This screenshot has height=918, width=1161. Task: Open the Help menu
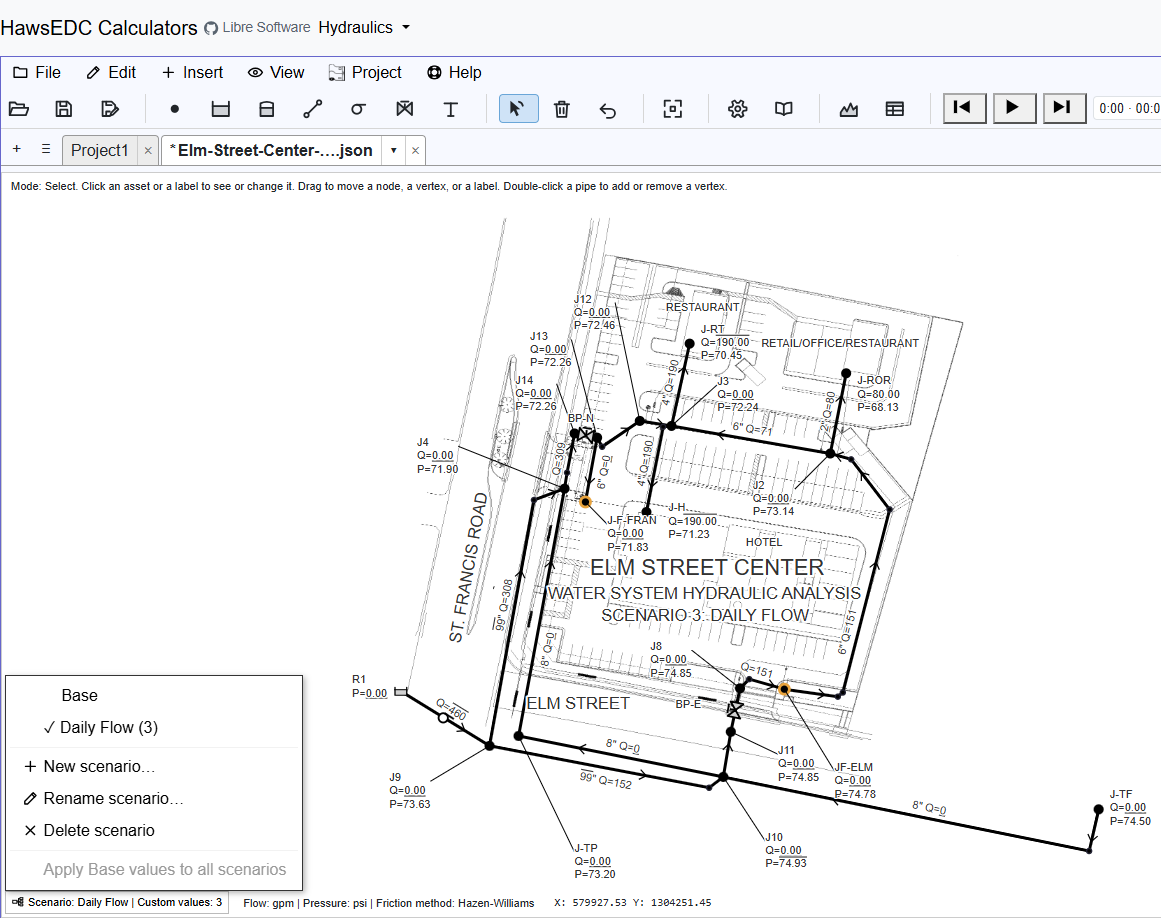point(455,73)
